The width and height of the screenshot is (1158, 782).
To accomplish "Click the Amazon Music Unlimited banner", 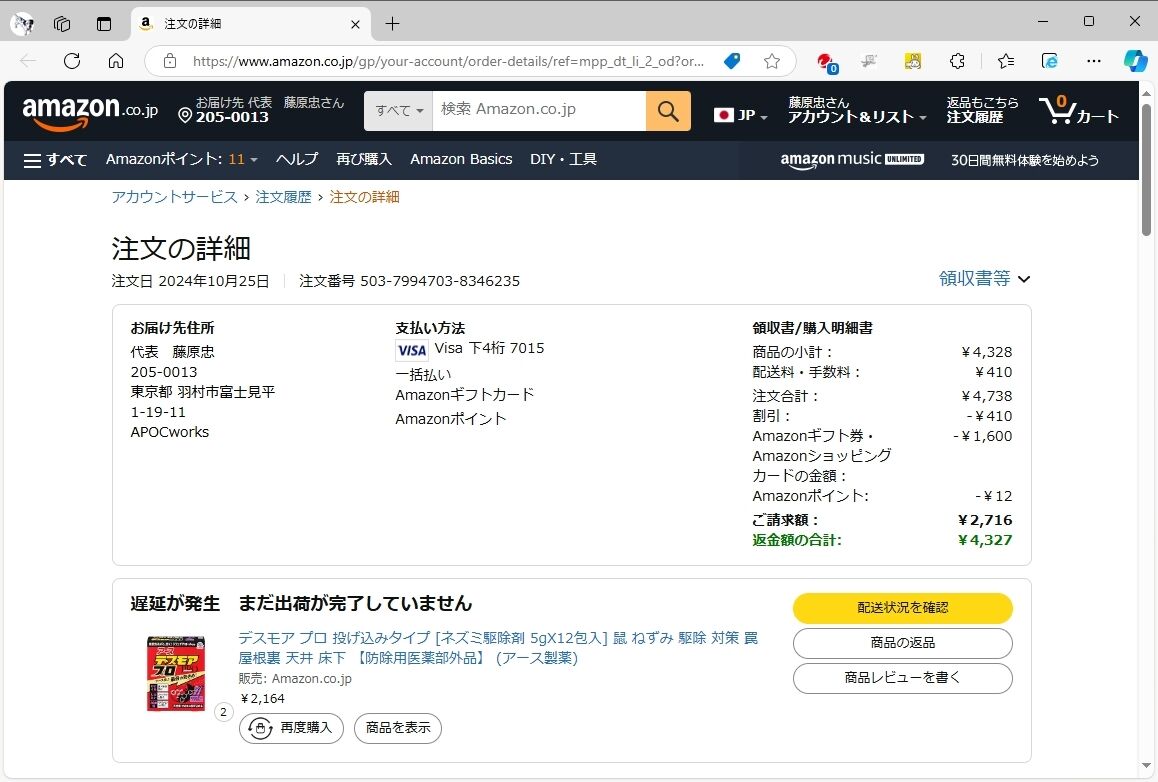I will pos(852,160).
